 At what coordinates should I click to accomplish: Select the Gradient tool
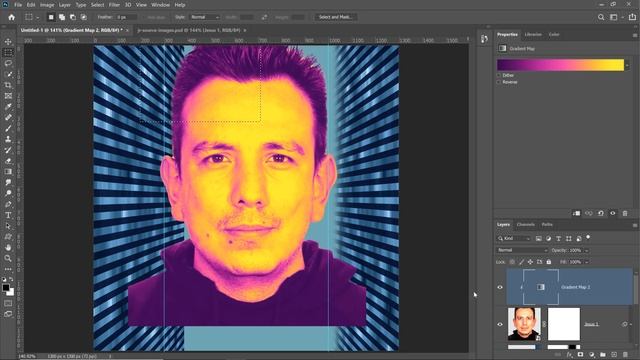pos(8,171)
